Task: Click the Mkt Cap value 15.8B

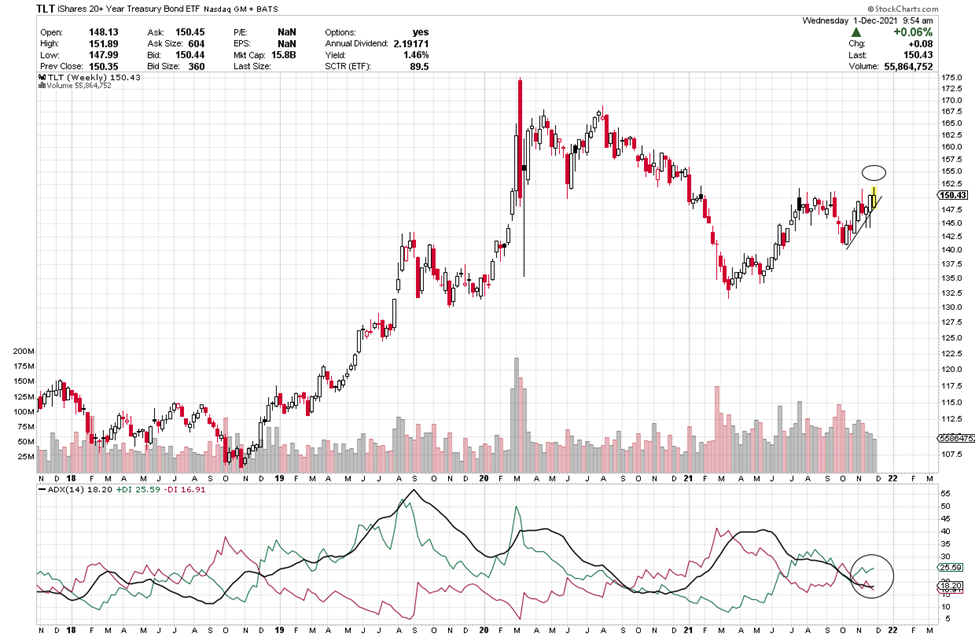Action: 284,55
